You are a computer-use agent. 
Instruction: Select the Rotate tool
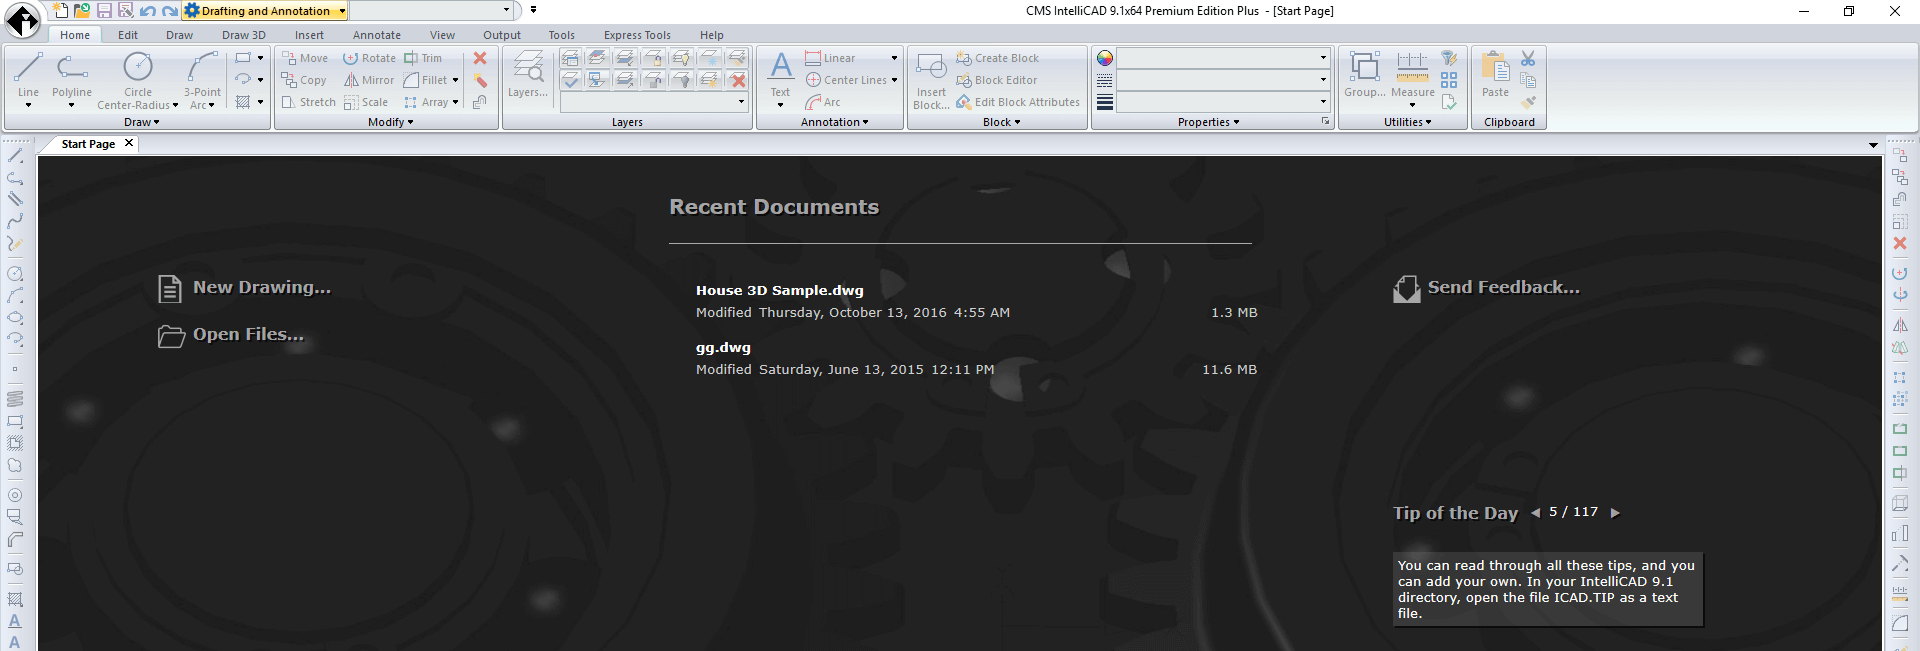[369, 58]
